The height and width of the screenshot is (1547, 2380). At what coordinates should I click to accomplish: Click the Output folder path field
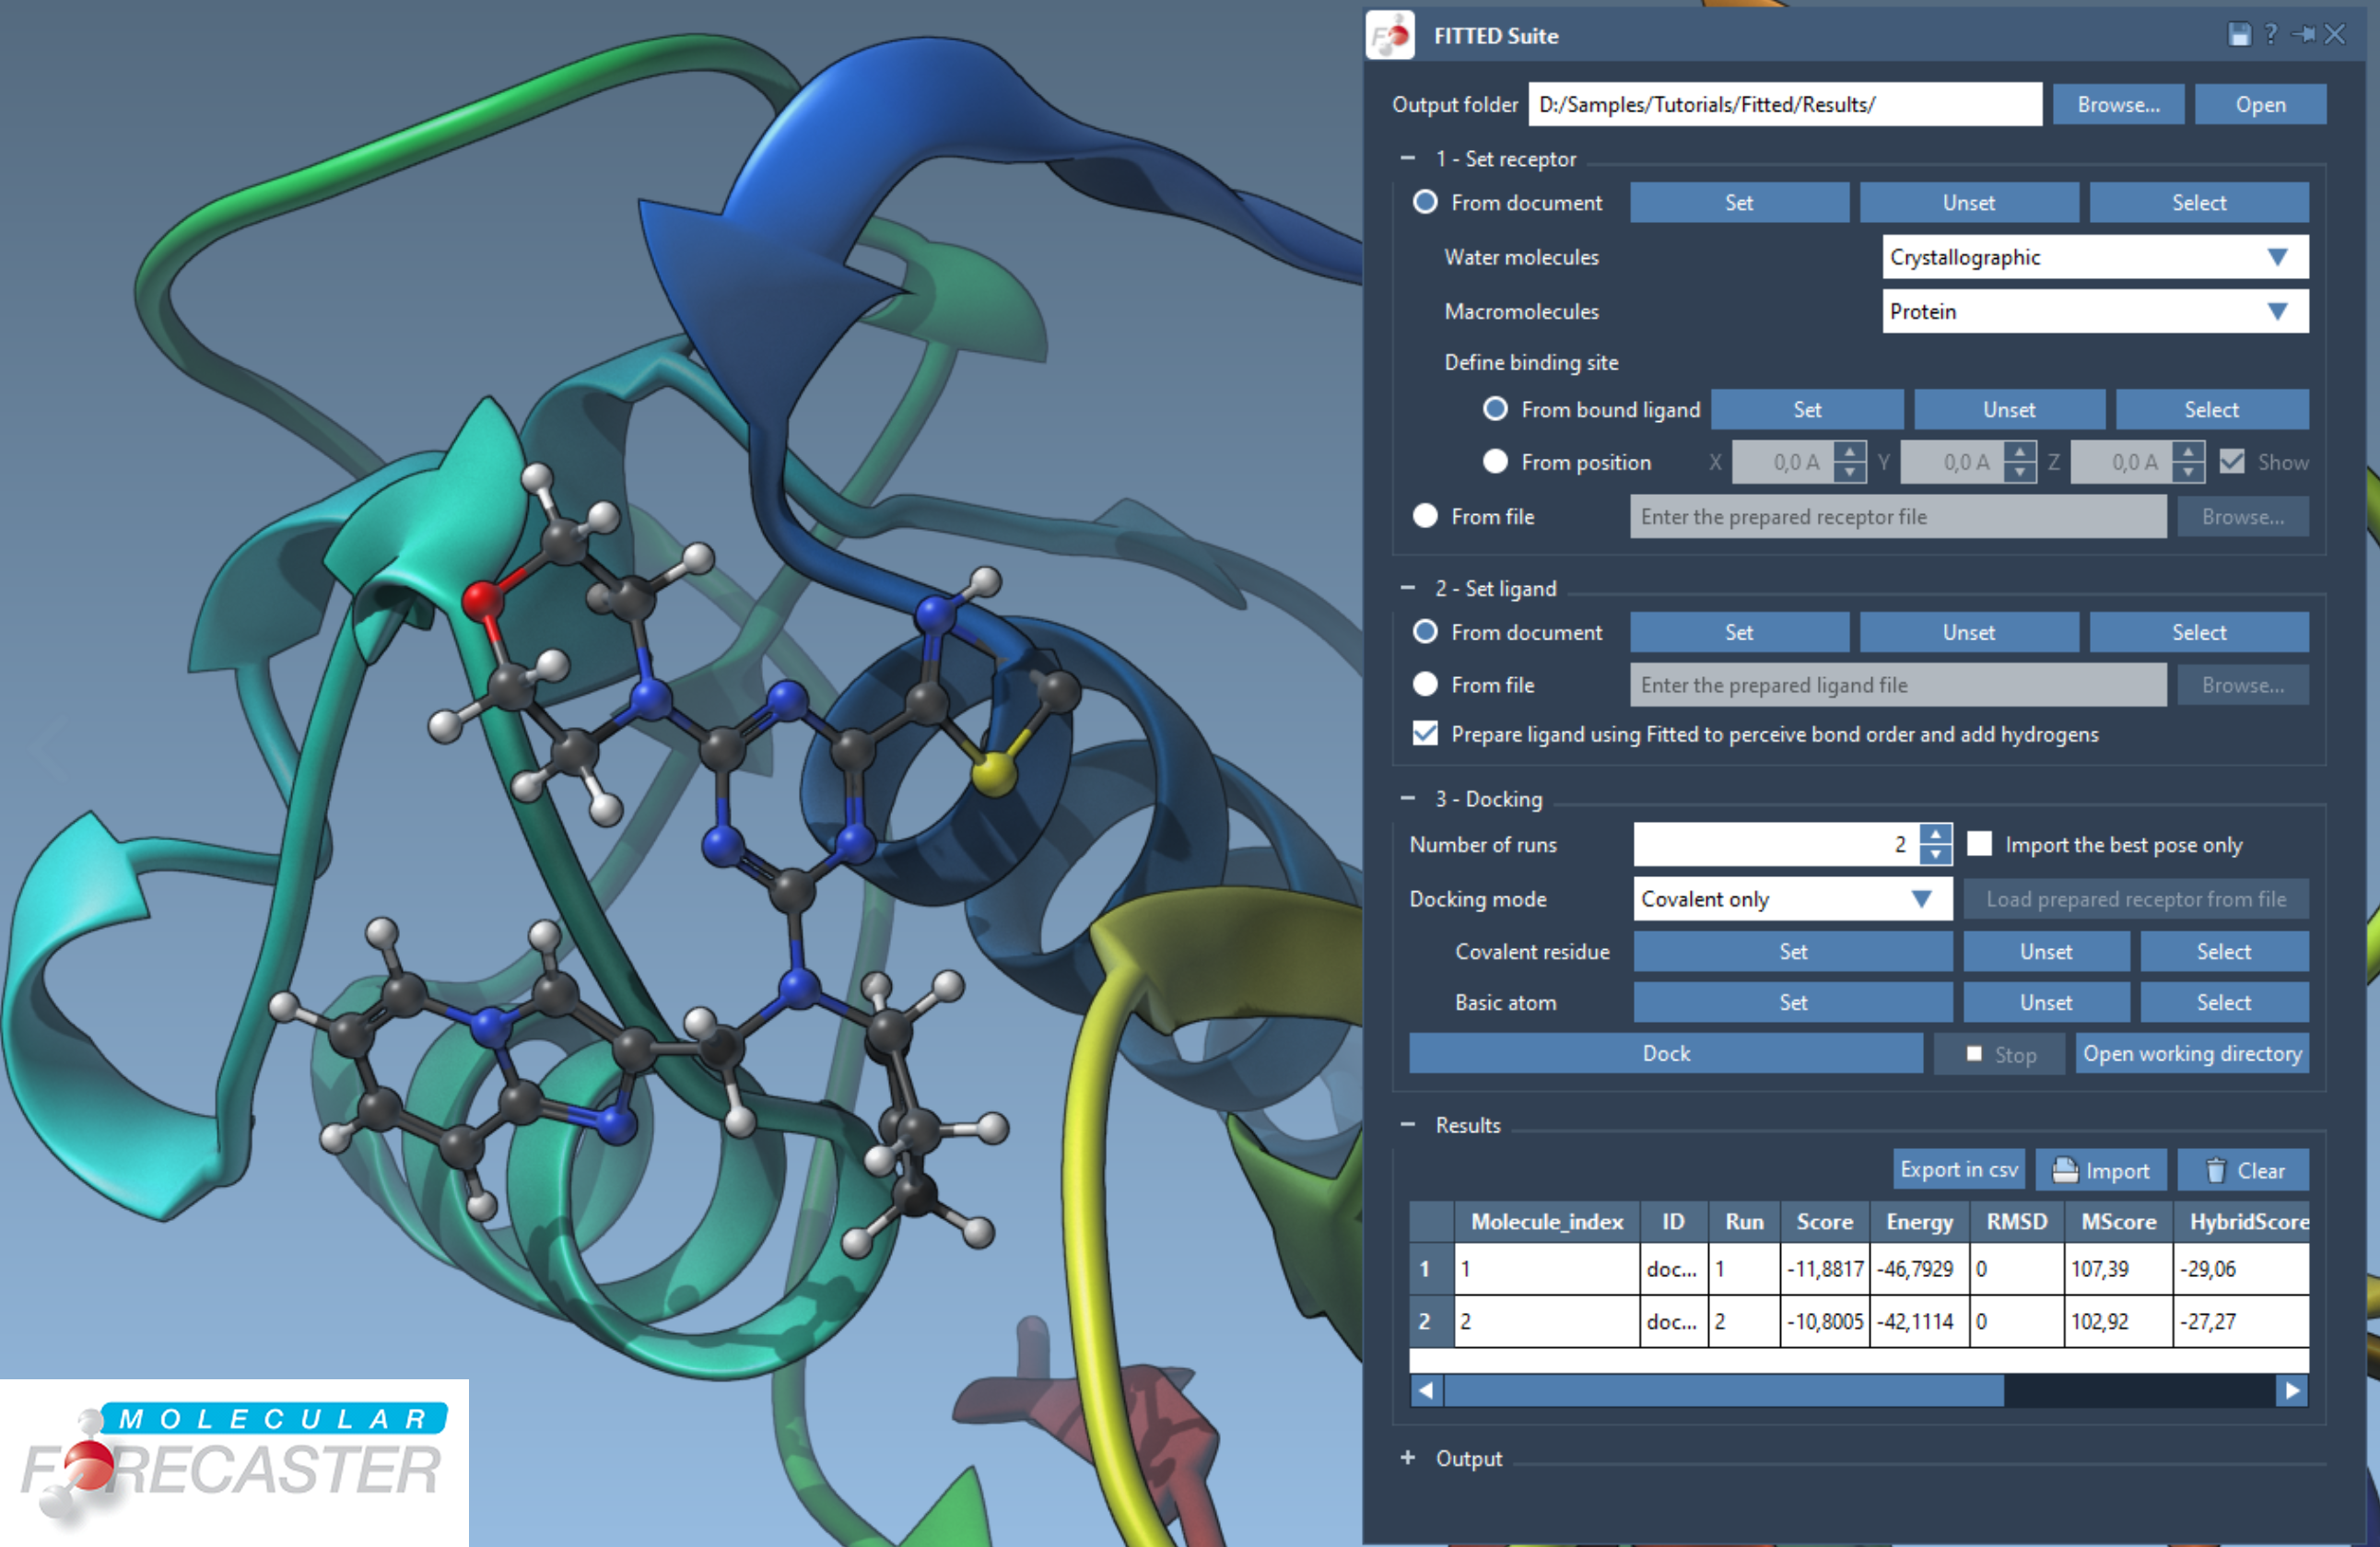click(1784, 105)
